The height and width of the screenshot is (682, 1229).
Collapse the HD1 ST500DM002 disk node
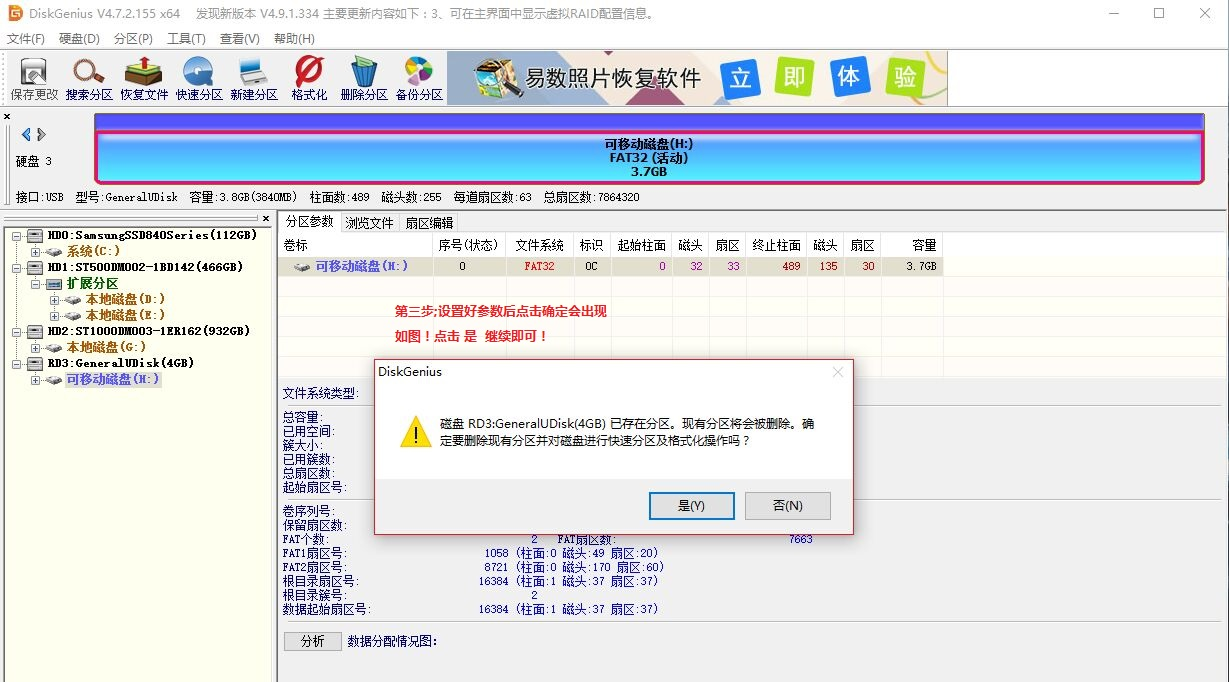17,268
